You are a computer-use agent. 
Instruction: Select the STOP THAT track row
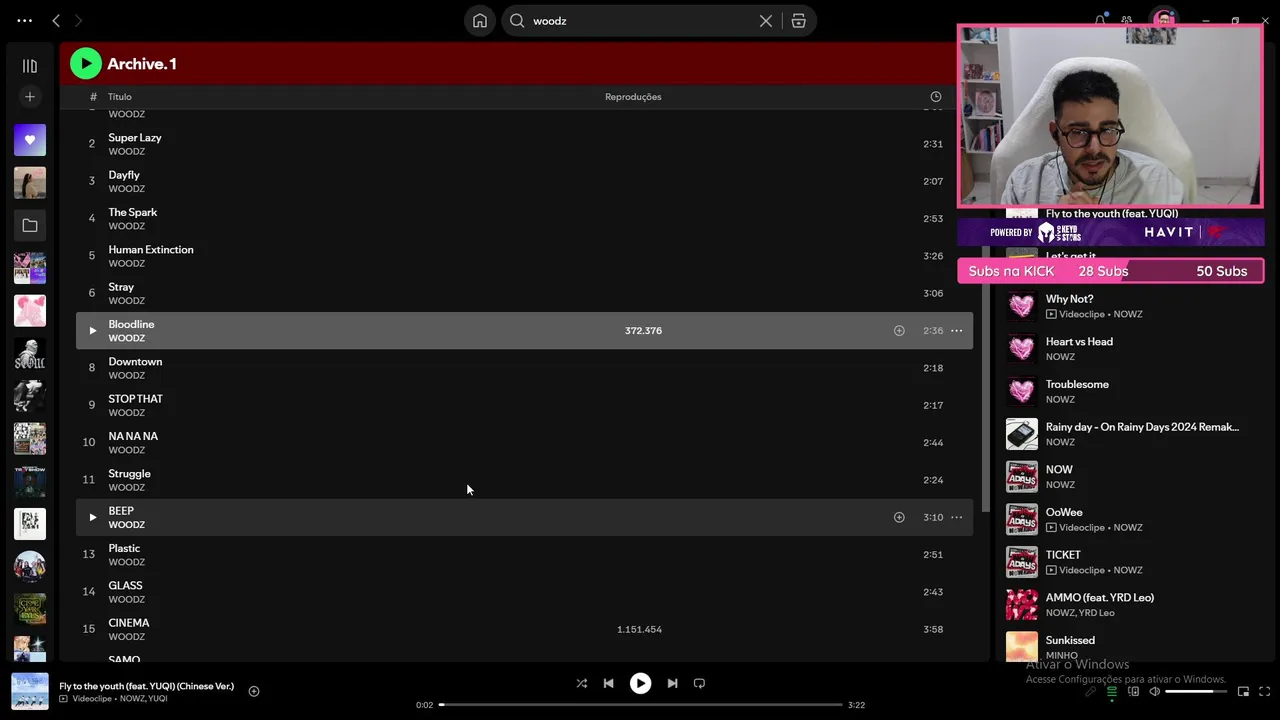tap(524, 405)
